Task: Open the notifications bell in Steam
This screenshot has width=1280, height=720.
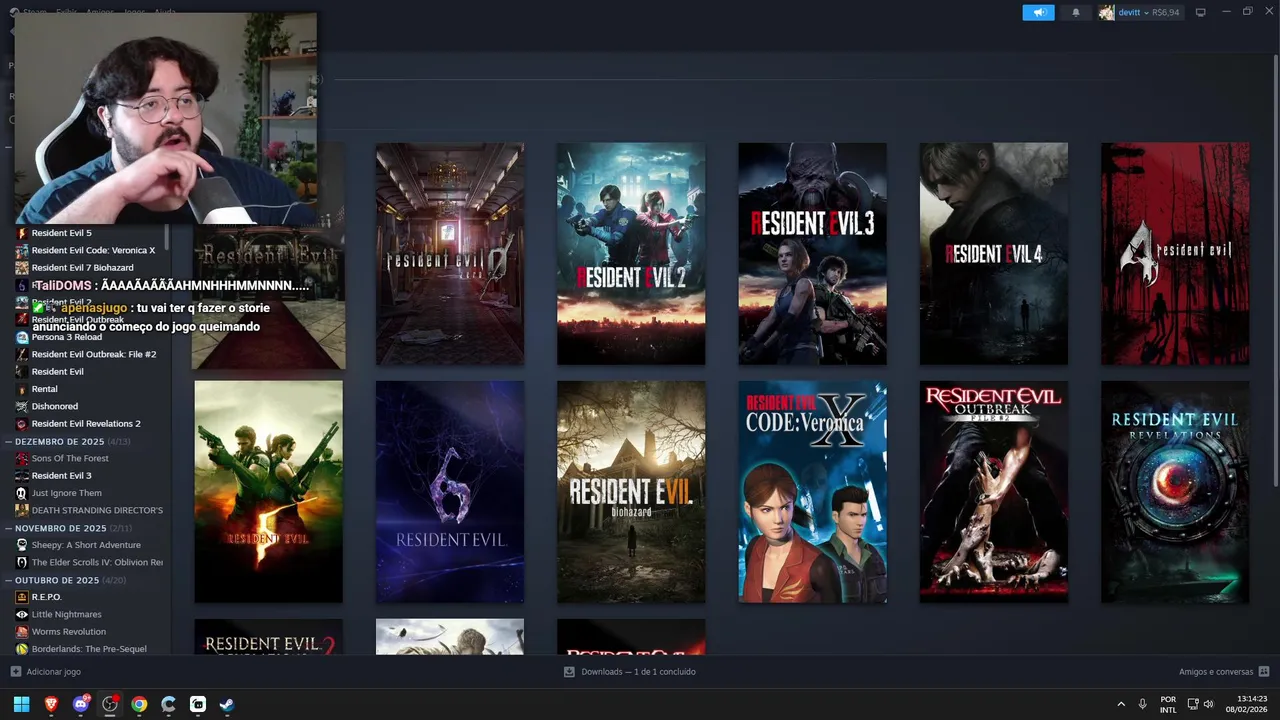Action: tap(1076, 12)
